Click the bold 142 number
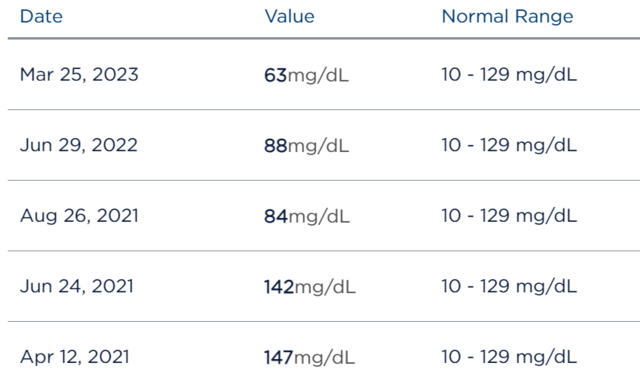The width and height of the screenshot is (640, 387). 279,287
